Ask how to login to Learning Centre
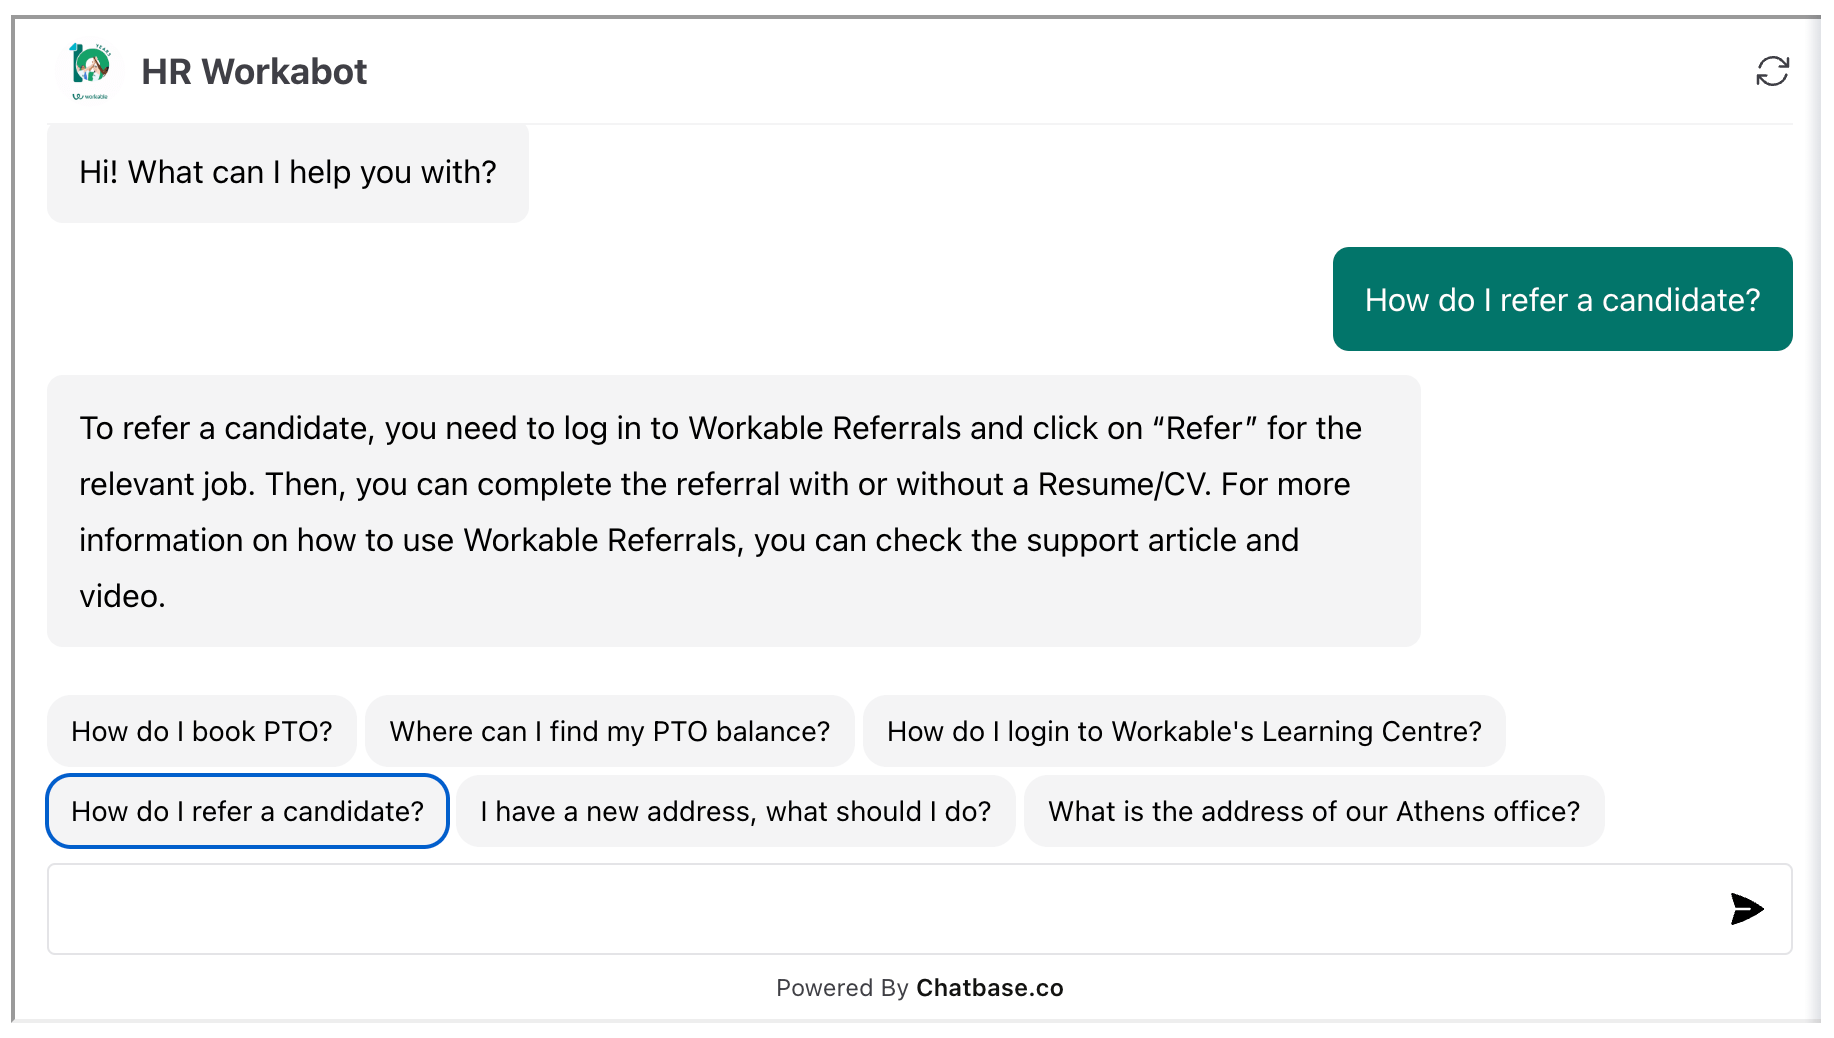The width and height of the screenshot is (1834, 1038). point(1184,731)
